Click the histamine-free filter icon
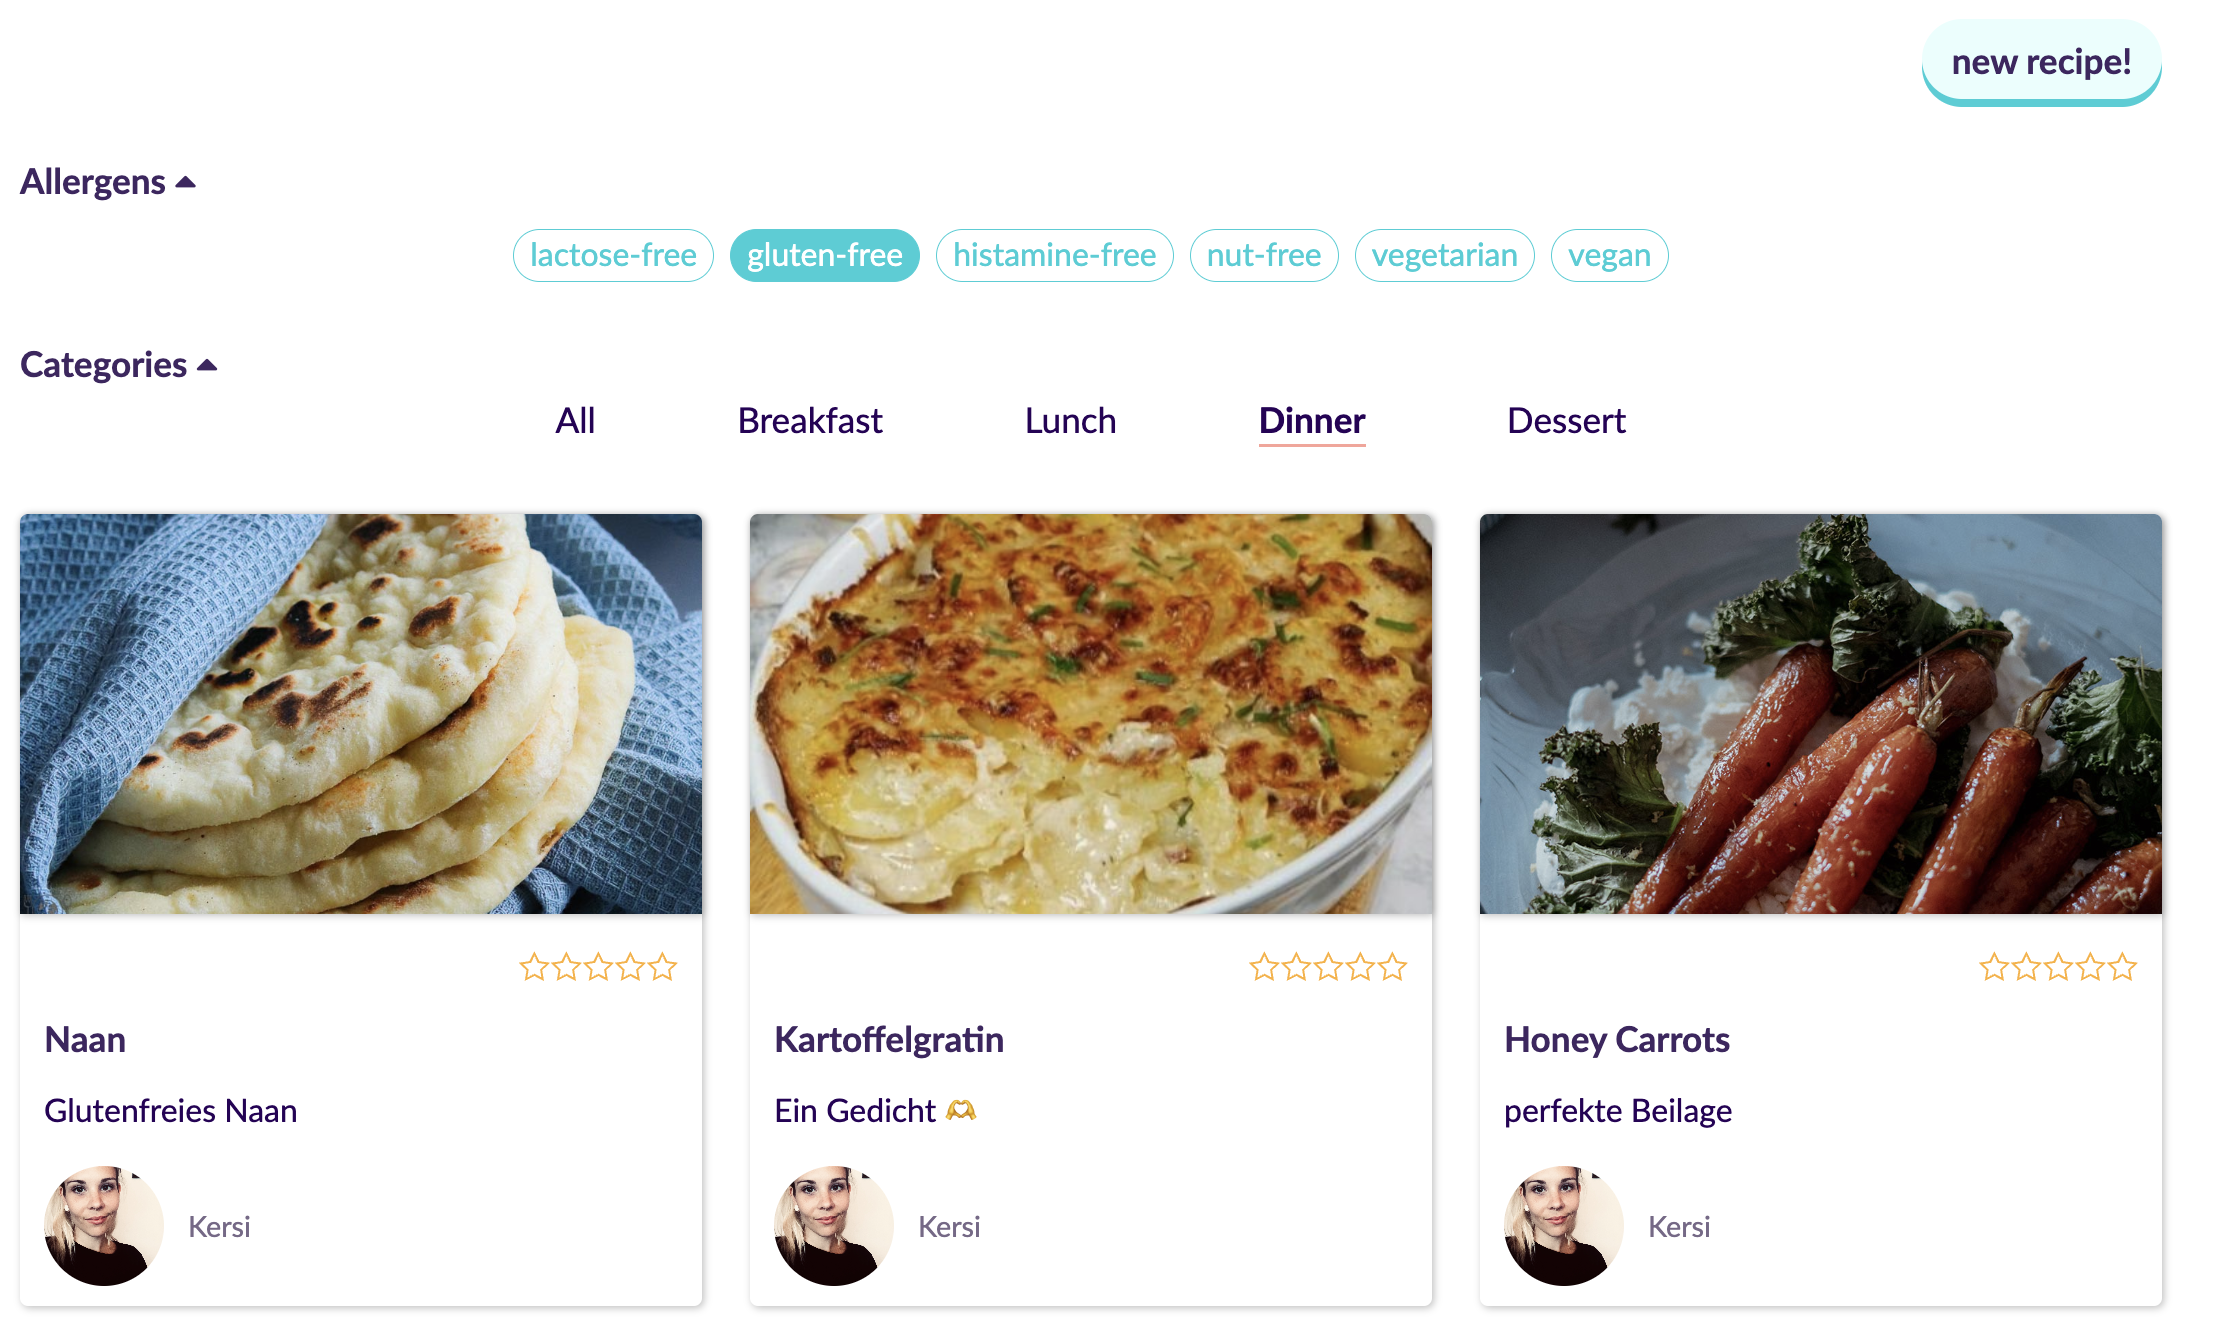Image resolution: width=2214 pixels, height=1334 pixels. point(1050,253)
